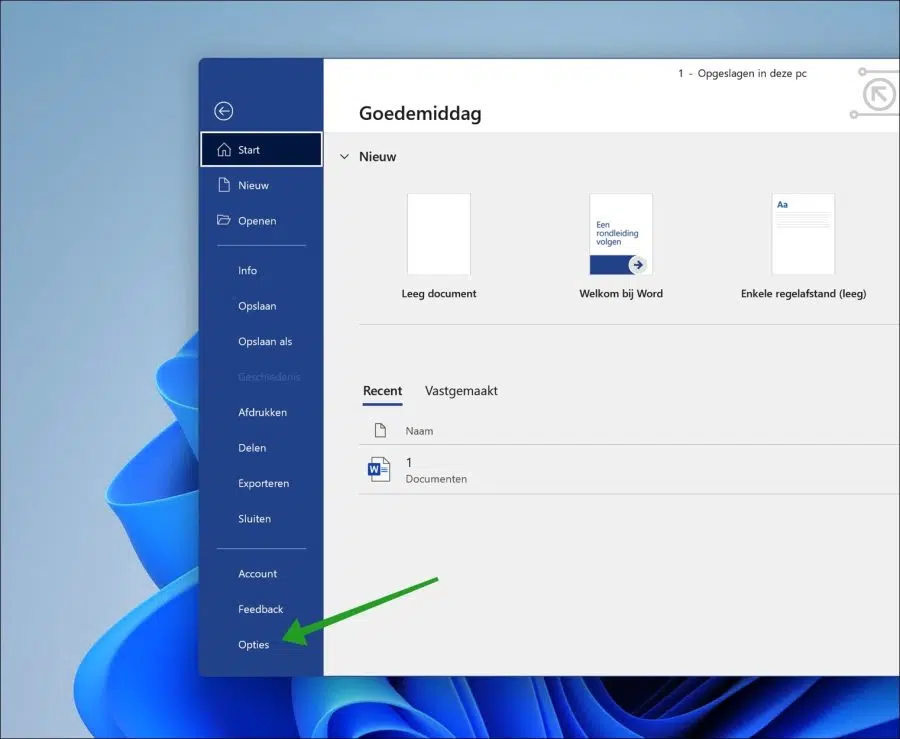Screen dimensions: 900x739
Task: Click the Documenten location text
Action: click(436, 479)
